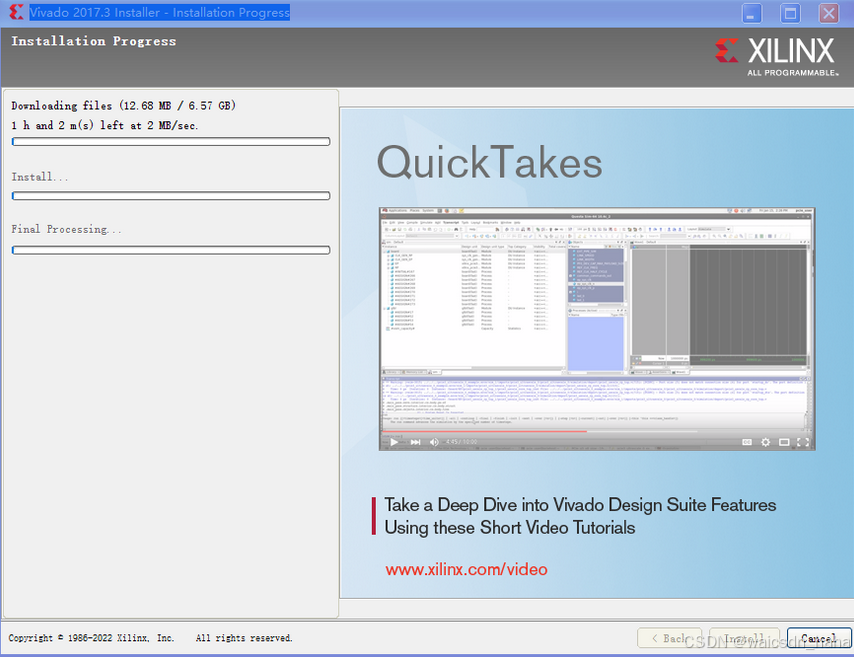
Task: Click 'All rights reserved.' text
Action: [x=244, y=637]
